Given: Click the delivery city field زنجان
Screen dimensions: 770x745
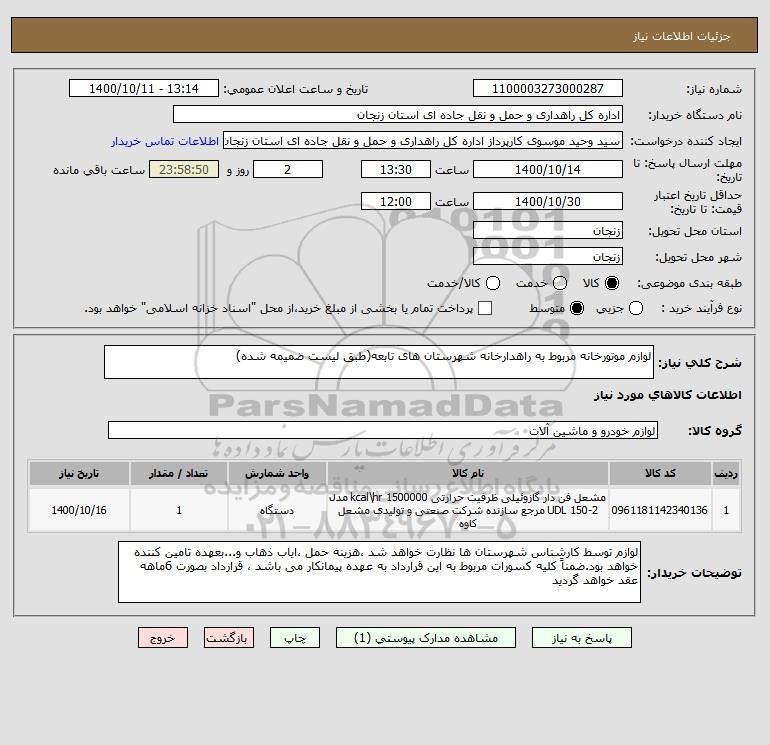Looking at the screenshot, I should click(x=548, y=256).
